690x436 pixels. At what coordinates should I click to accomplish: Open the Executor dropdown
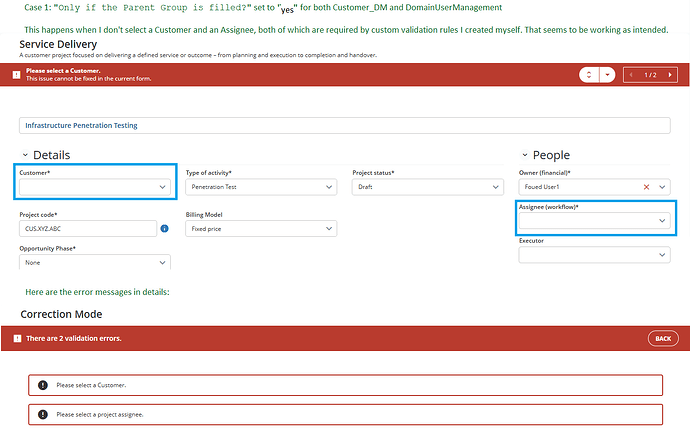click(x=595, y=255)
